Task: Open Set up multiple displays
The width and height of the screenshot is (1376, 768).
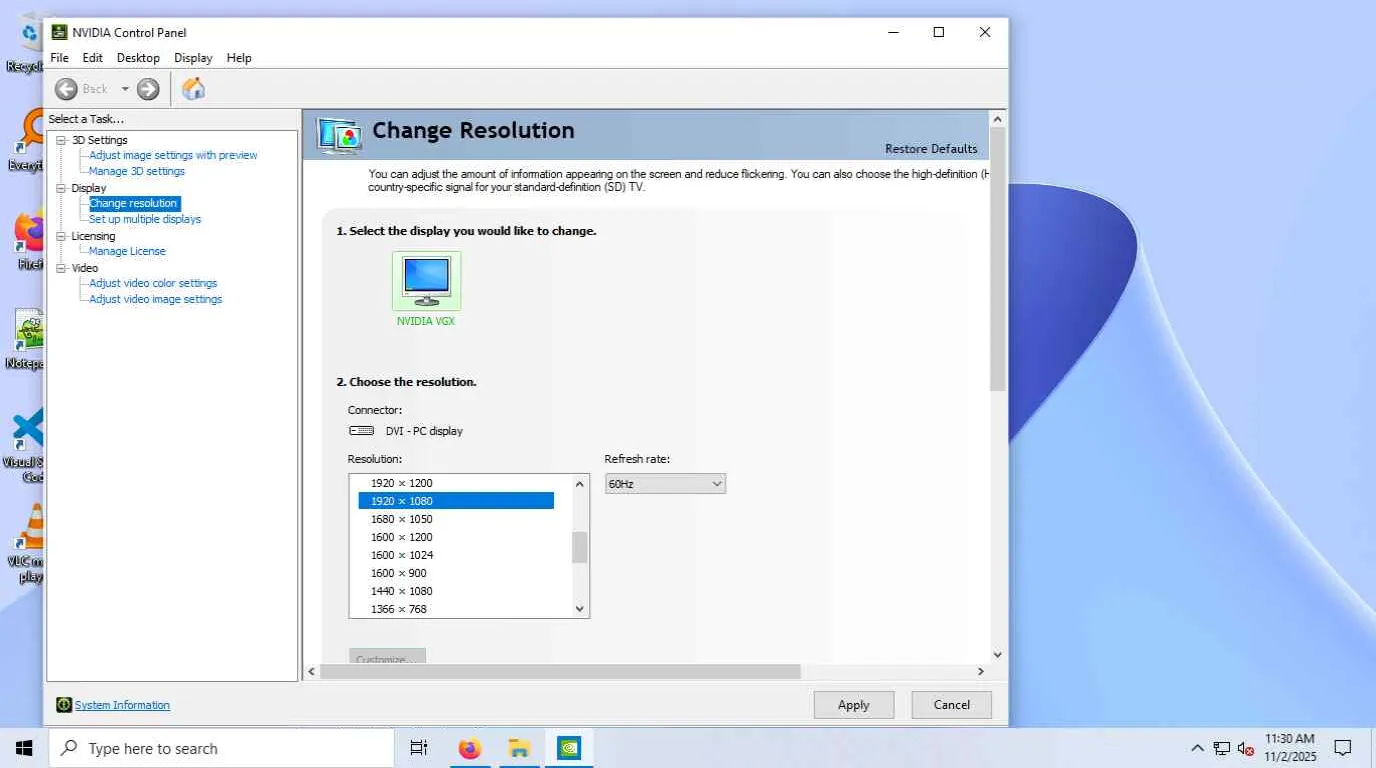Action: tap(145, 219)
